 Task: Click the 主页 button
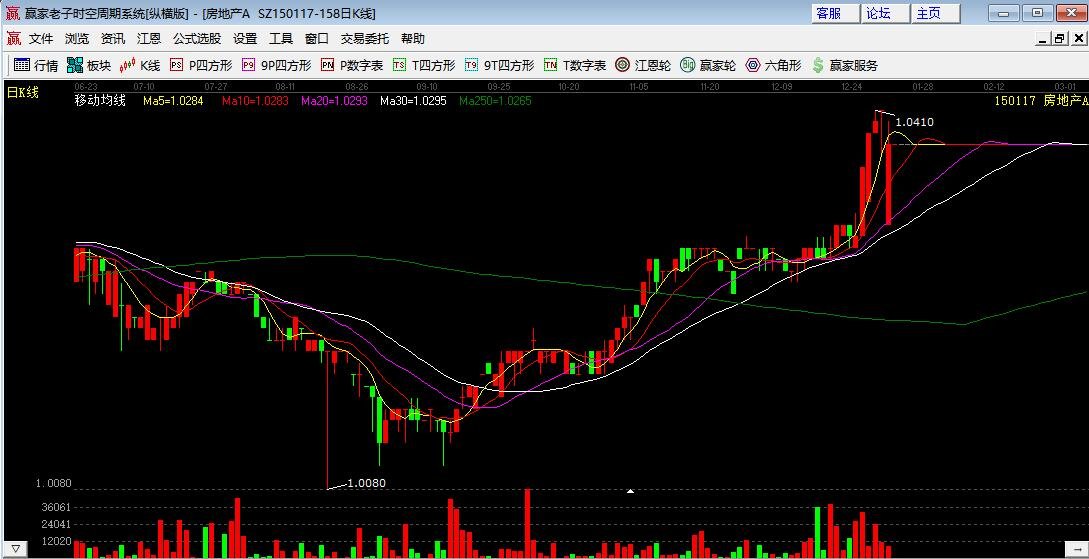pyautogui.click(x=934, y=13)
